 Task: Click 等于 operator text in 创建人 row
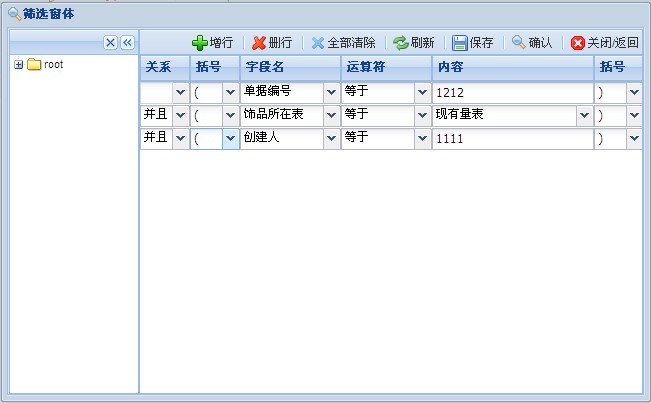(356, 137)
